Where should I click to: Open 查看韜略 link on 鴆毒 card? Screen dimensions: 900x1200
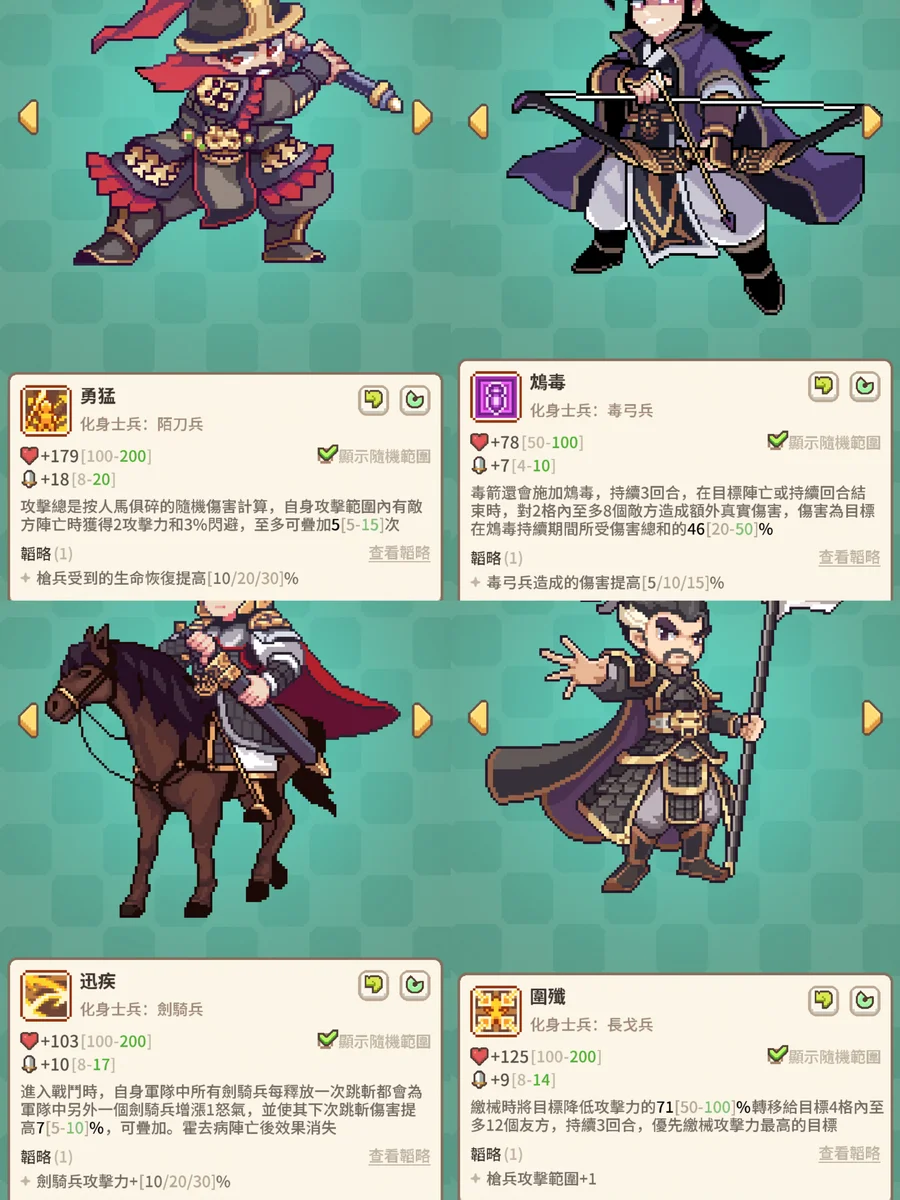[x=849, y=557]
